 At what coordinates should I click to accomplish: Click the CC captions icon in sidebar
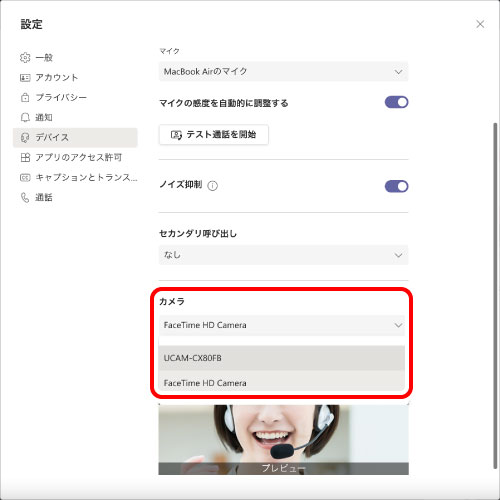coord(25,177)
